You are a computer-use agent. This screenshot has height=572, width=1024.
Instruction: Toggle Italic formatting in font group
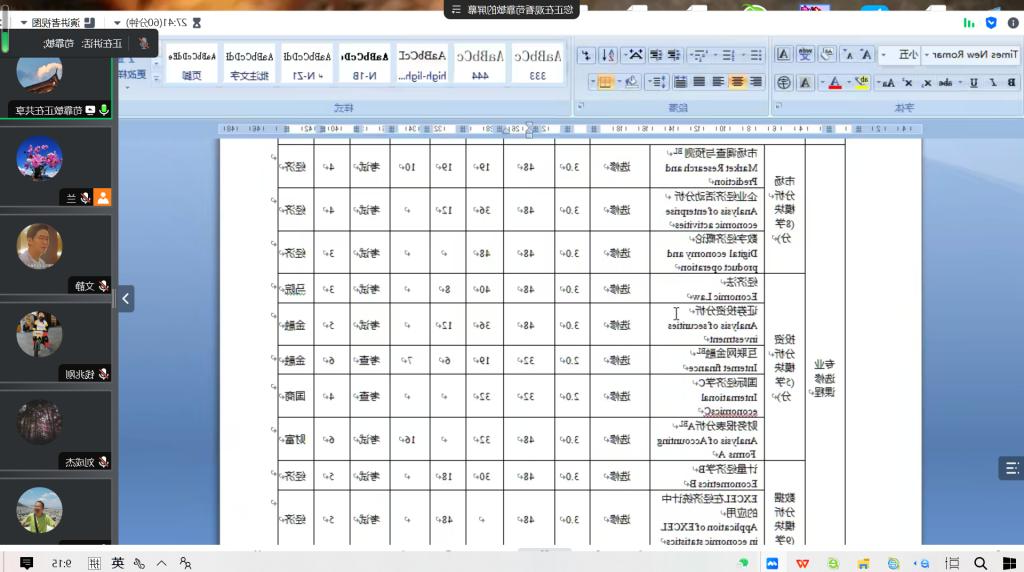click(x=992, y=83)
